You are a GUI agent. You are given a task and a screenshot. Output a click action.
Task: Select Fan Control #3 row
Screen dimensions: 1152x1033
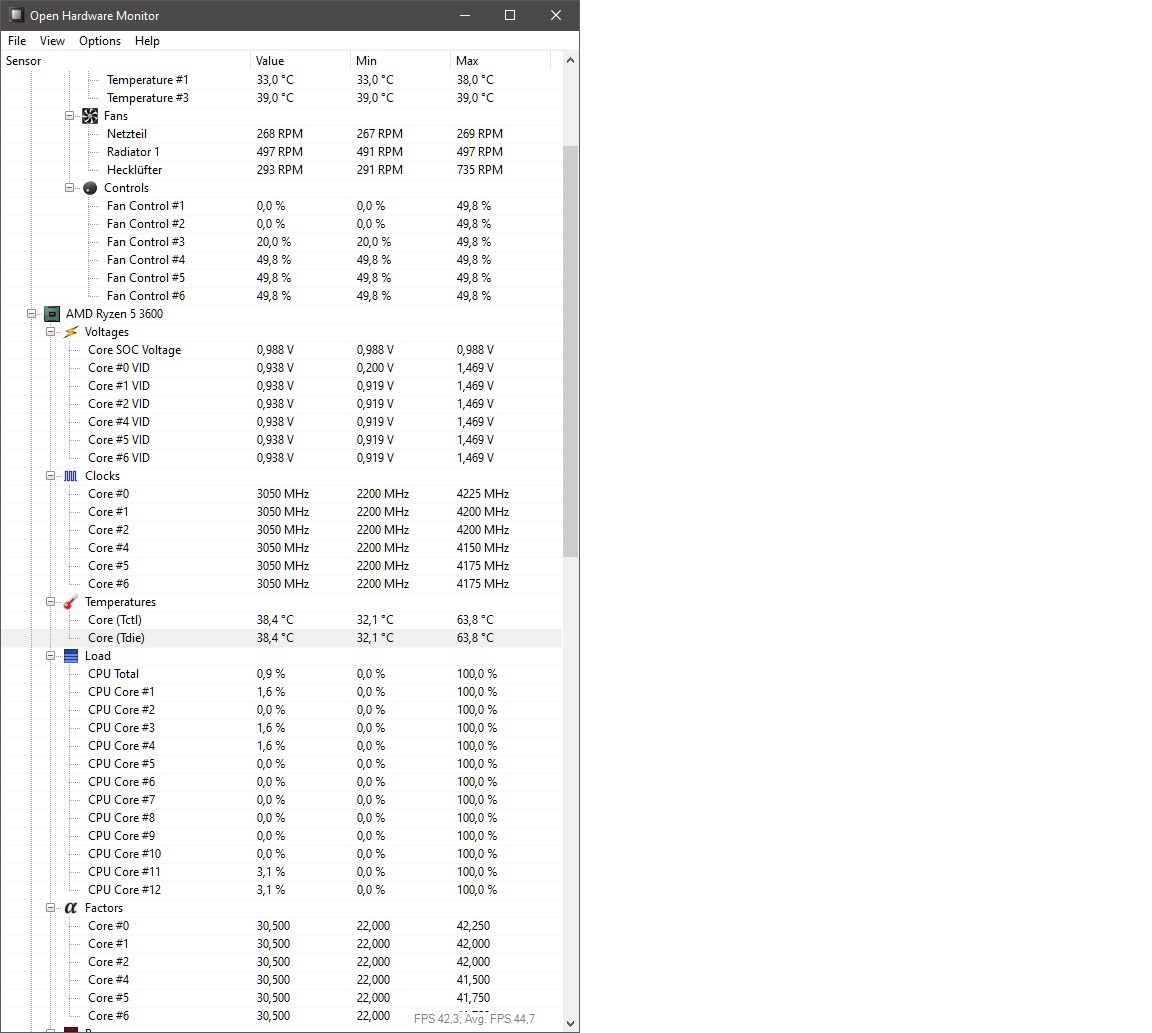[281, 242]
